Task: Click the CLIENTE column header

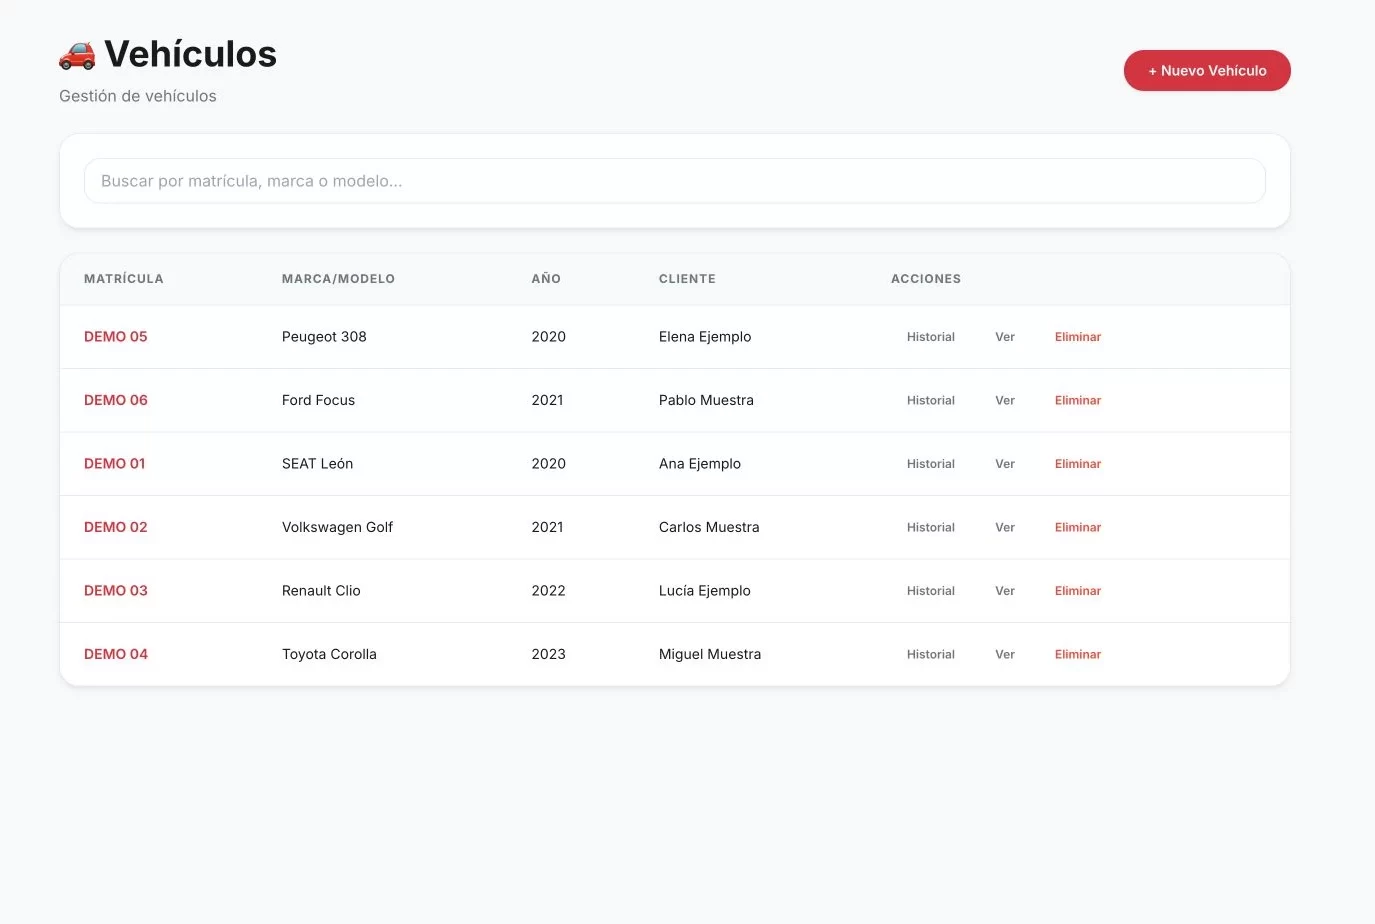Action: pos(687,279)
